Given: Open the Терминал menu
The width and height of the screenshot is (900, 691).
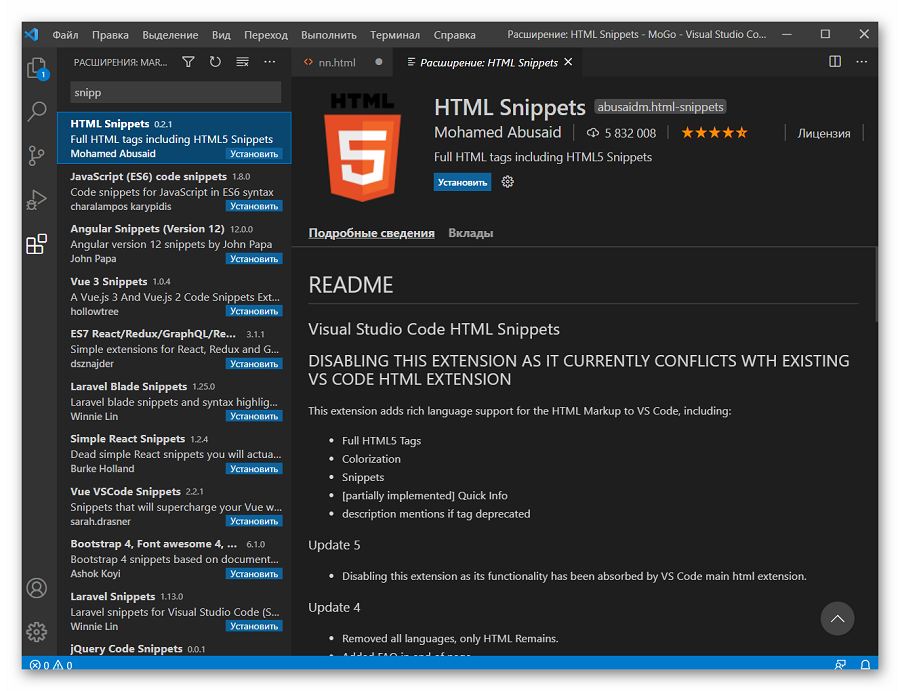Looking at the screenshot, I should (x=395, y=35).
